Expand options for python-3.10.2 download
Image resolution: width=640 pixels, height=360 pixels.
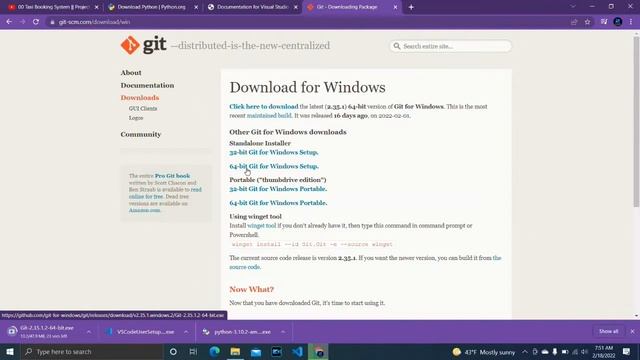[x=283, y=332]
